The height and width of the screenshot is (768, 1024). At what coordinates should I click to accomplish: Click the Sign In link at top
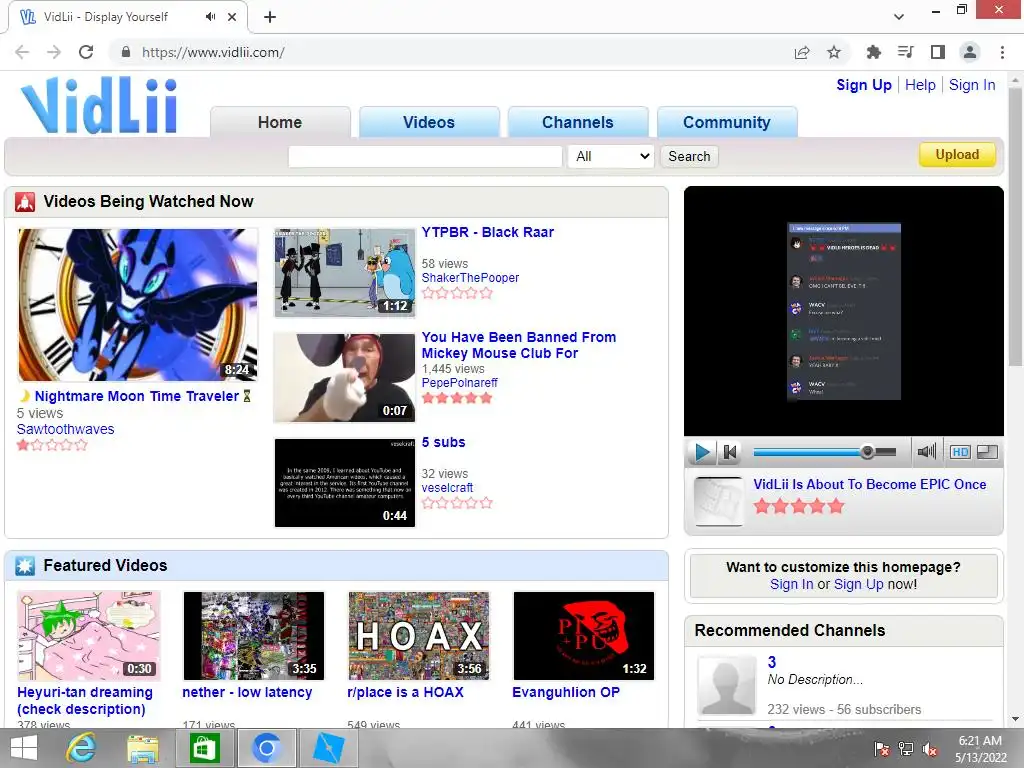pos(972,85)
